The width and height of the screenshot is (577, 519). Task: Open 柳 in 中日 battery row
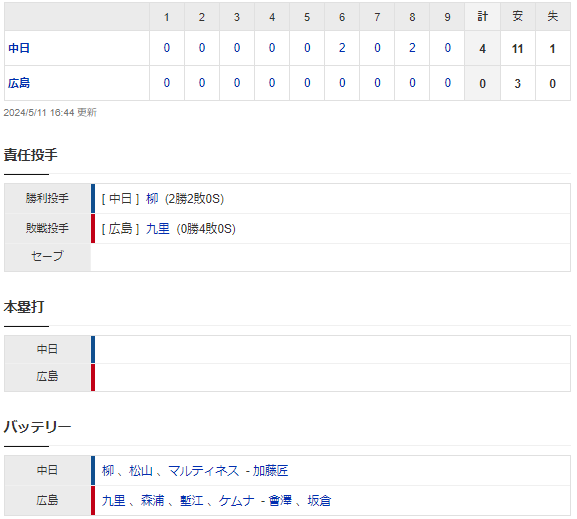pos(108,470)
